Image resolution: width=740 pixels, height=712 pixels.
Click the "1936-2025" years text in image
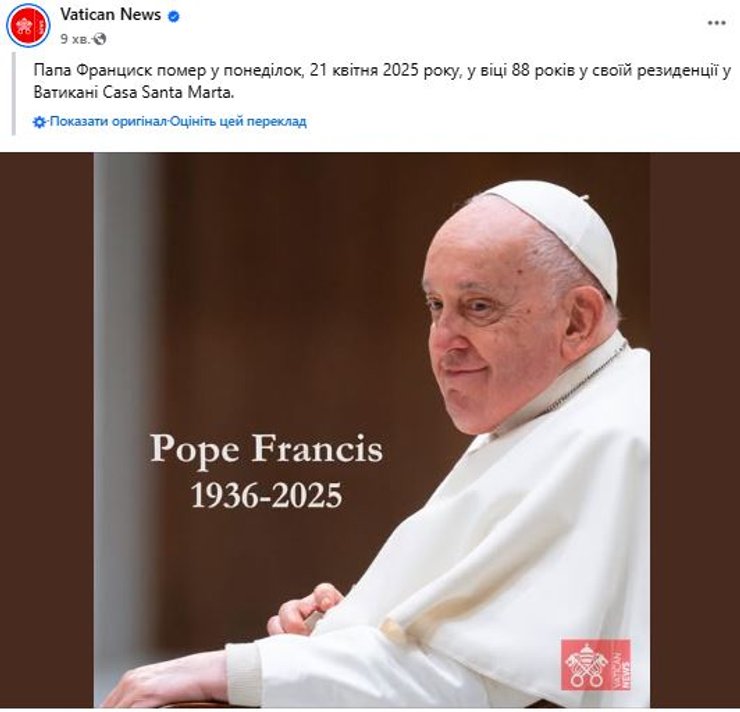(x=266, y=494)
